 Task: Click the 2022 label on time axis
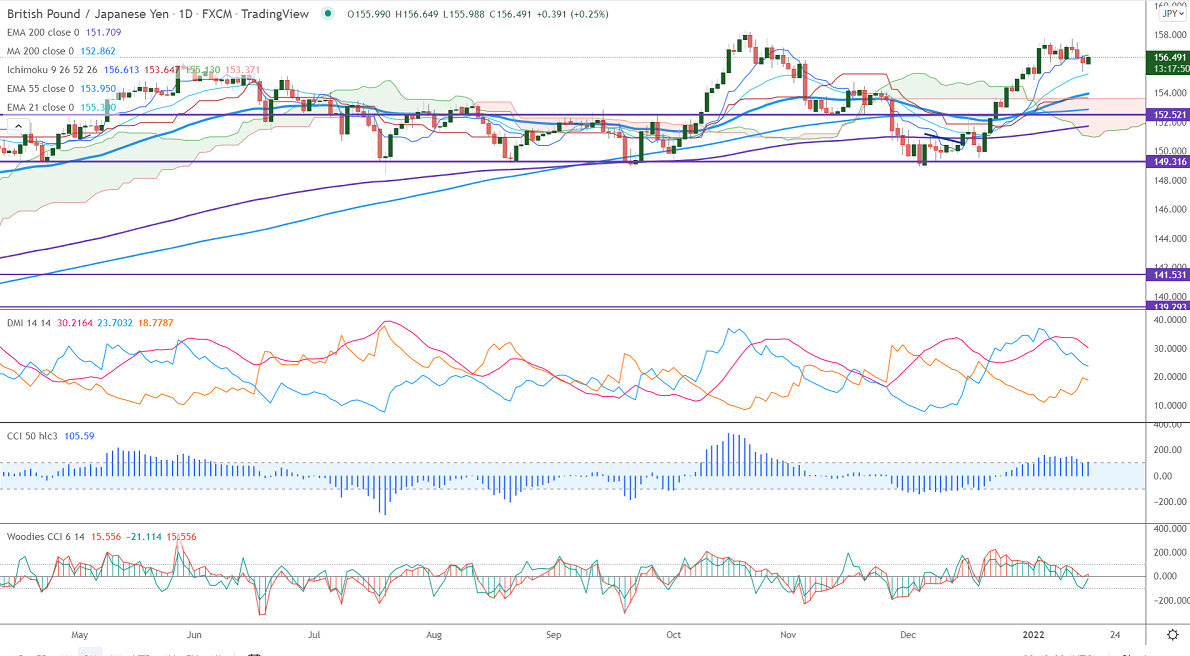point(1034,635)
